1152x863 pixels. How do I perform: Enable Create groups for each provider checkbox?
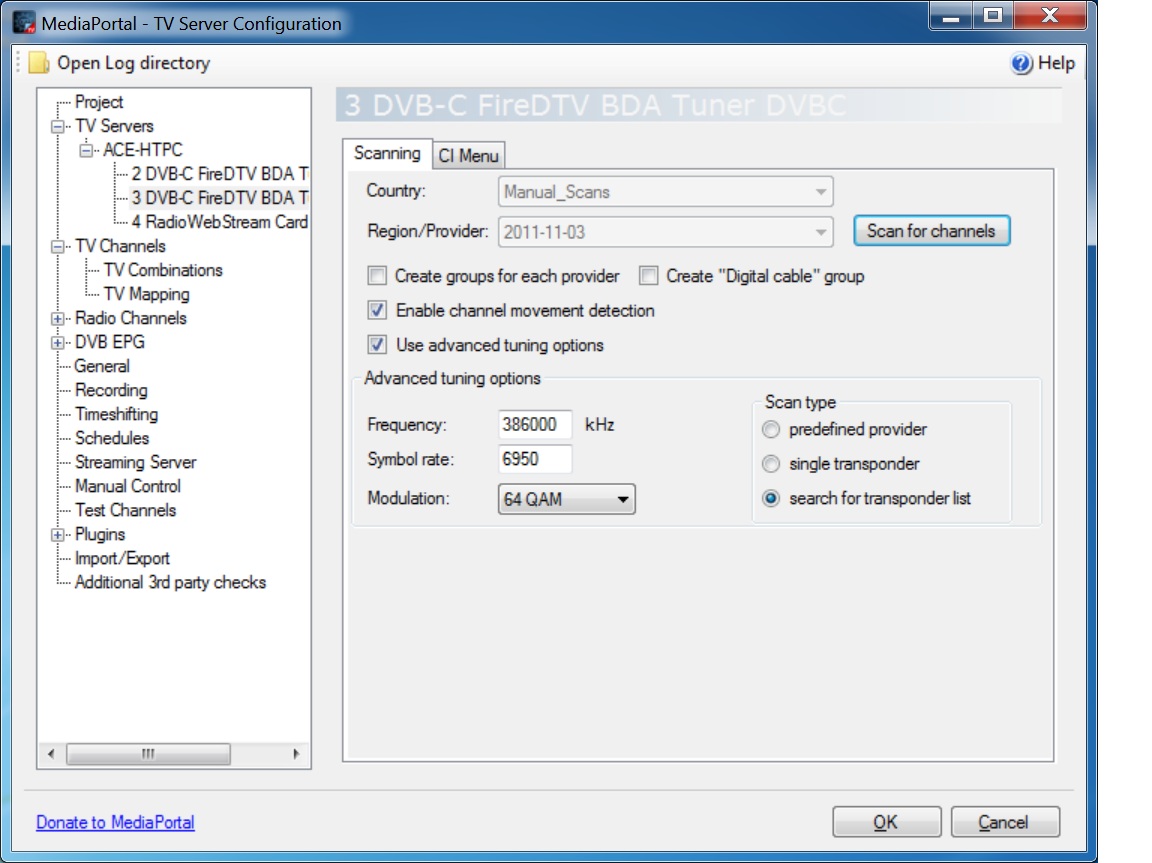click(377, 276)
